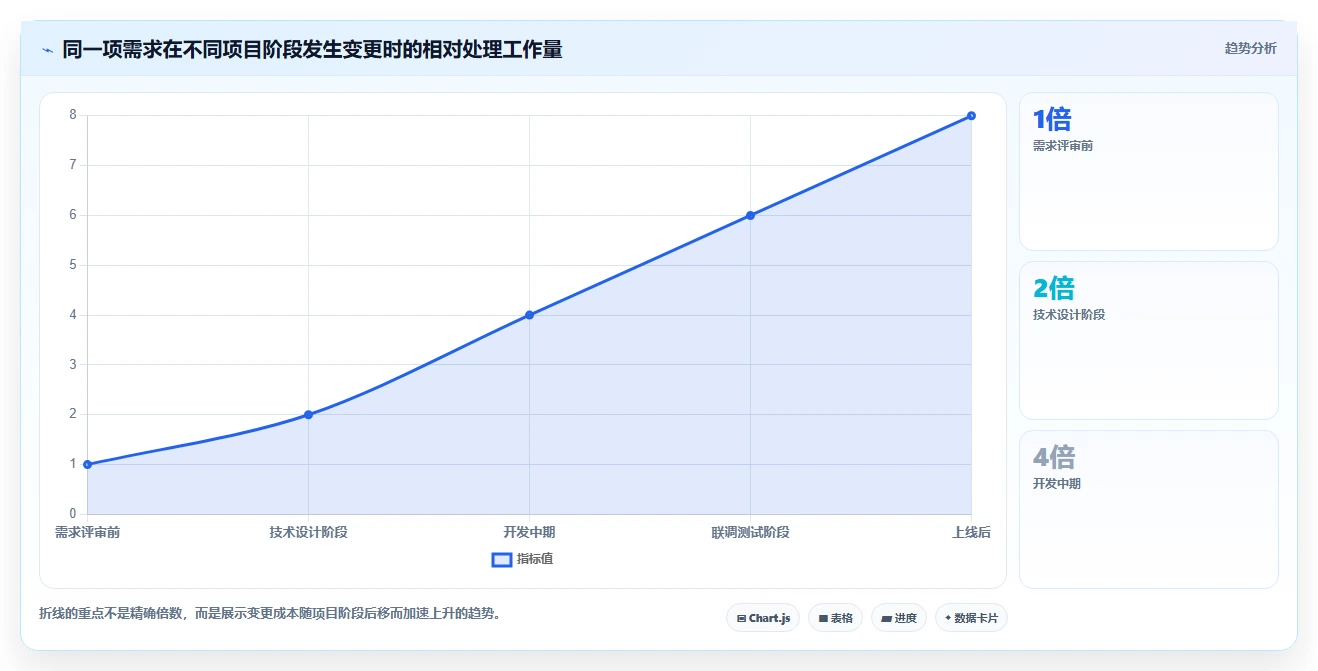Select the 进度 tag
1318x671 pixels.
coord(899,618)
